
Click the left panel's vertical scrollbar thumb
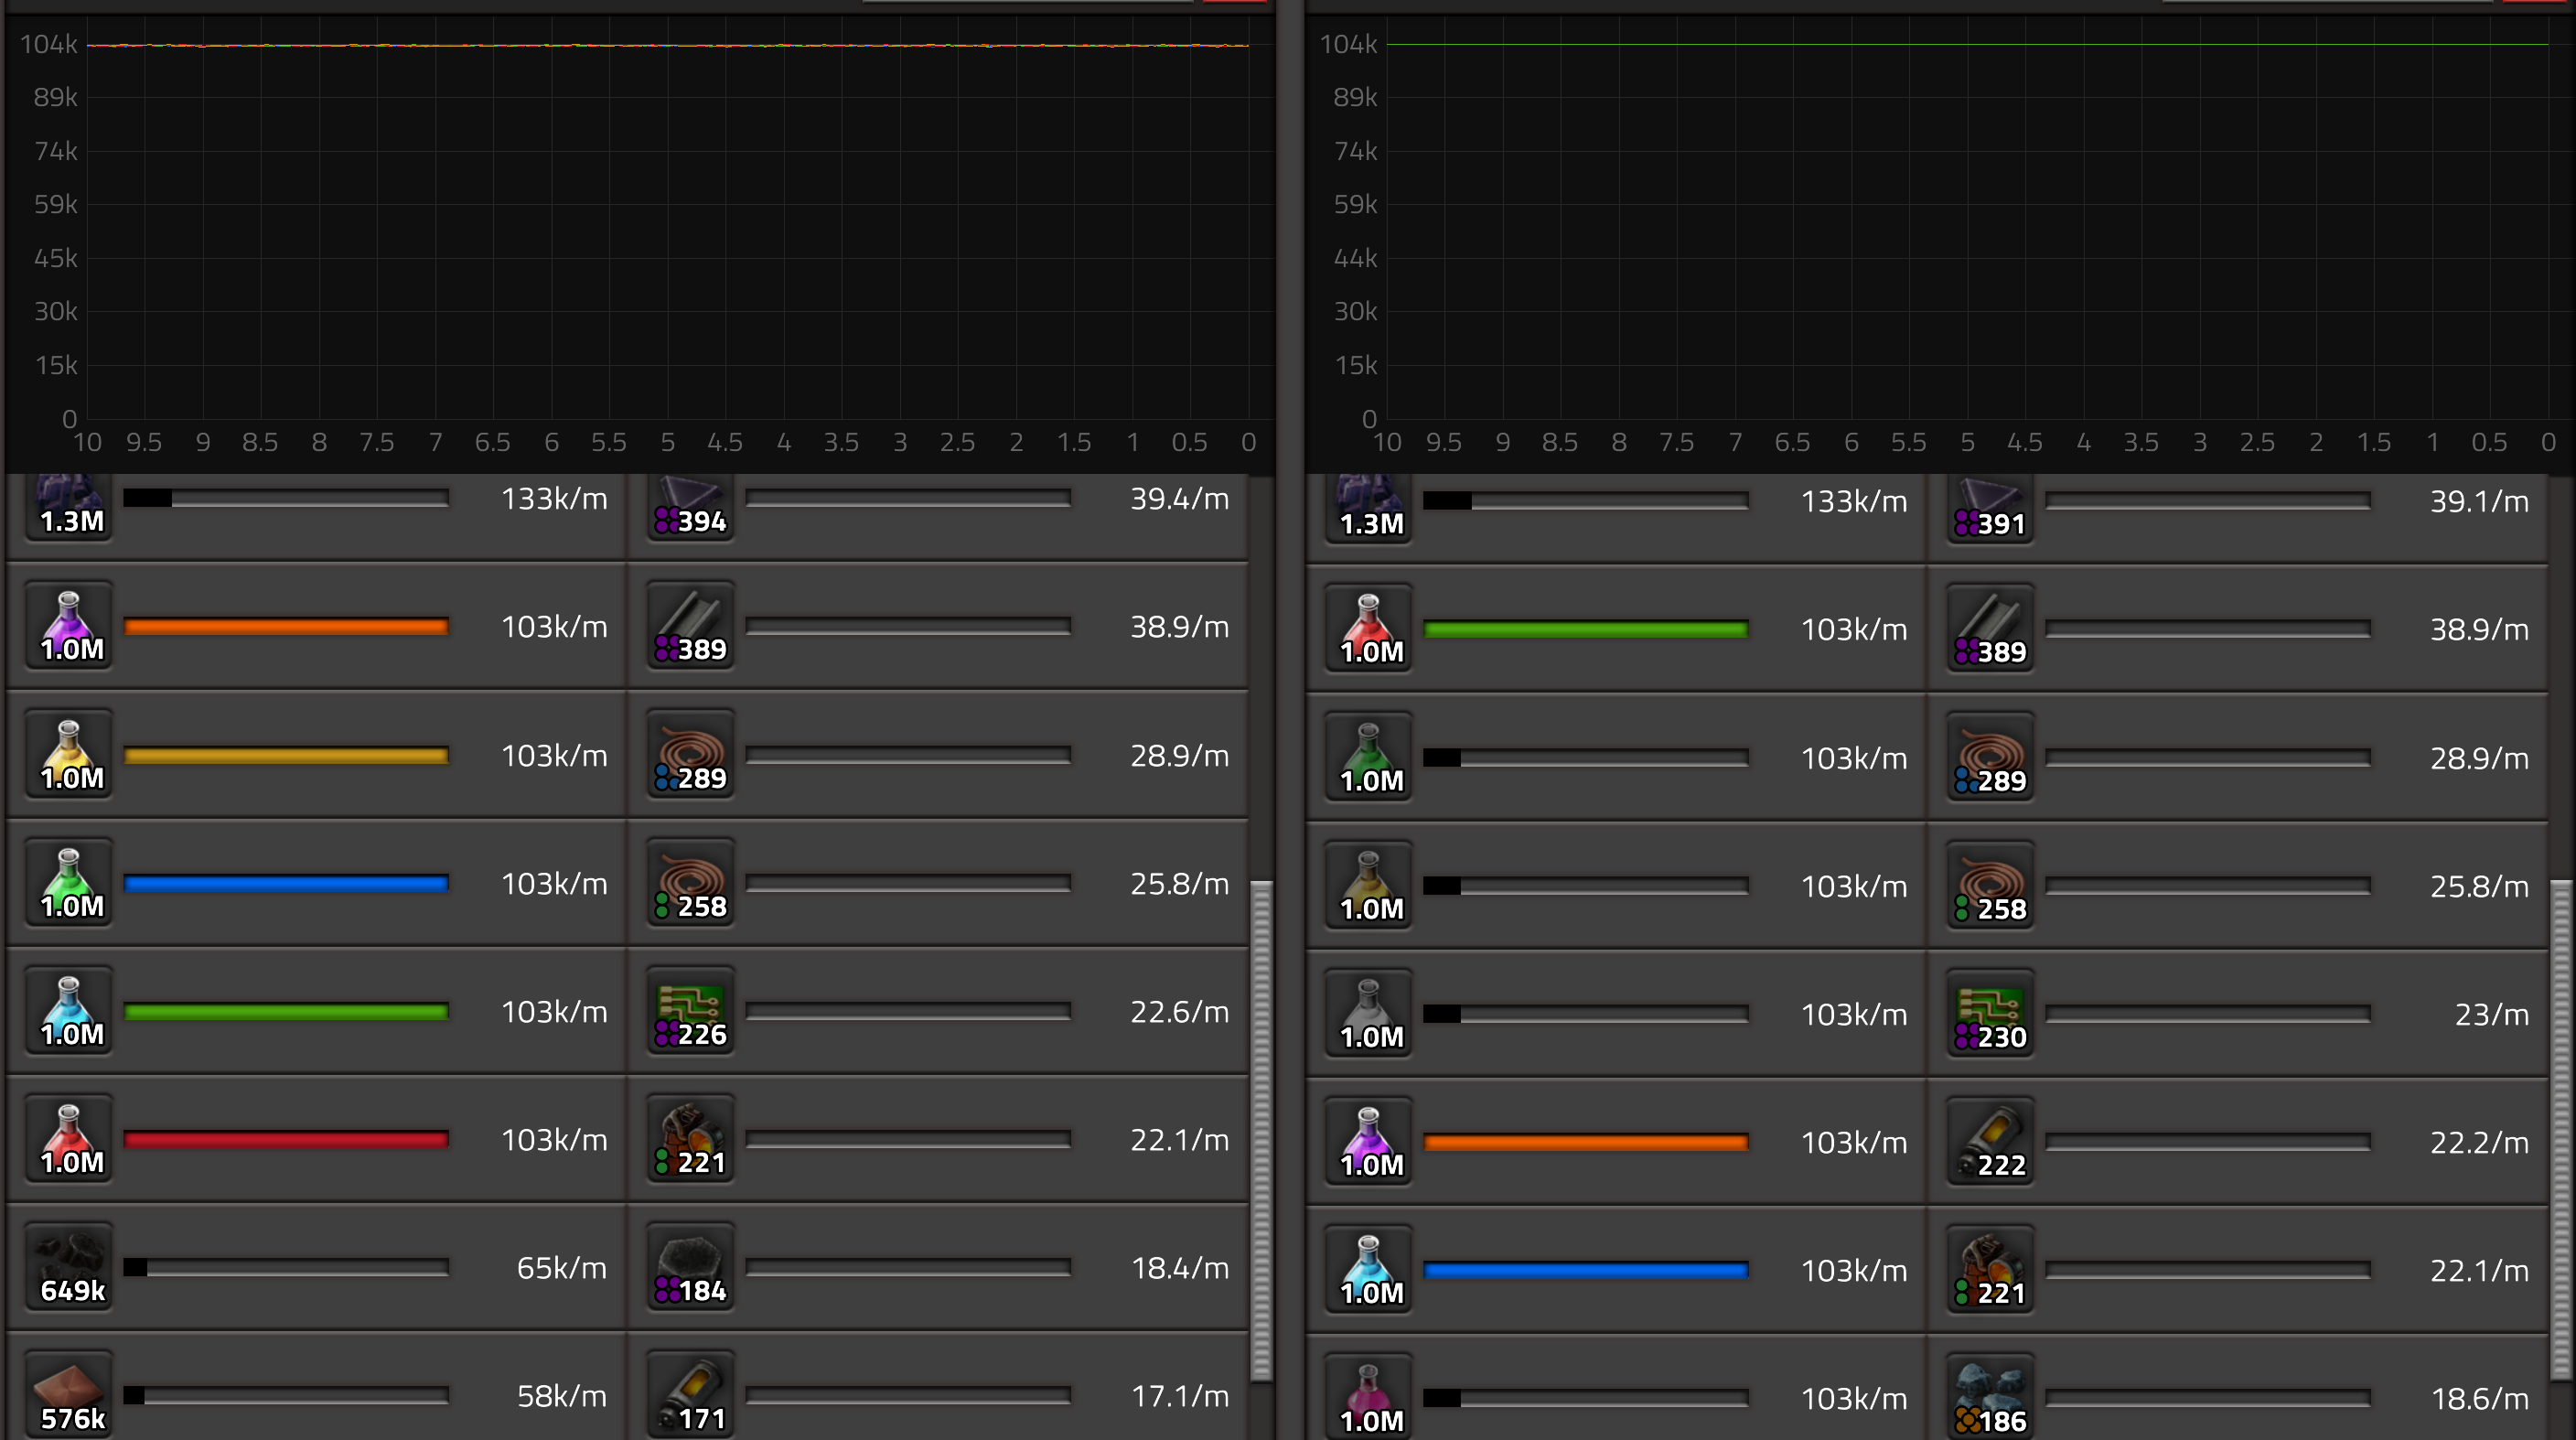[x=1261, y=1130]
